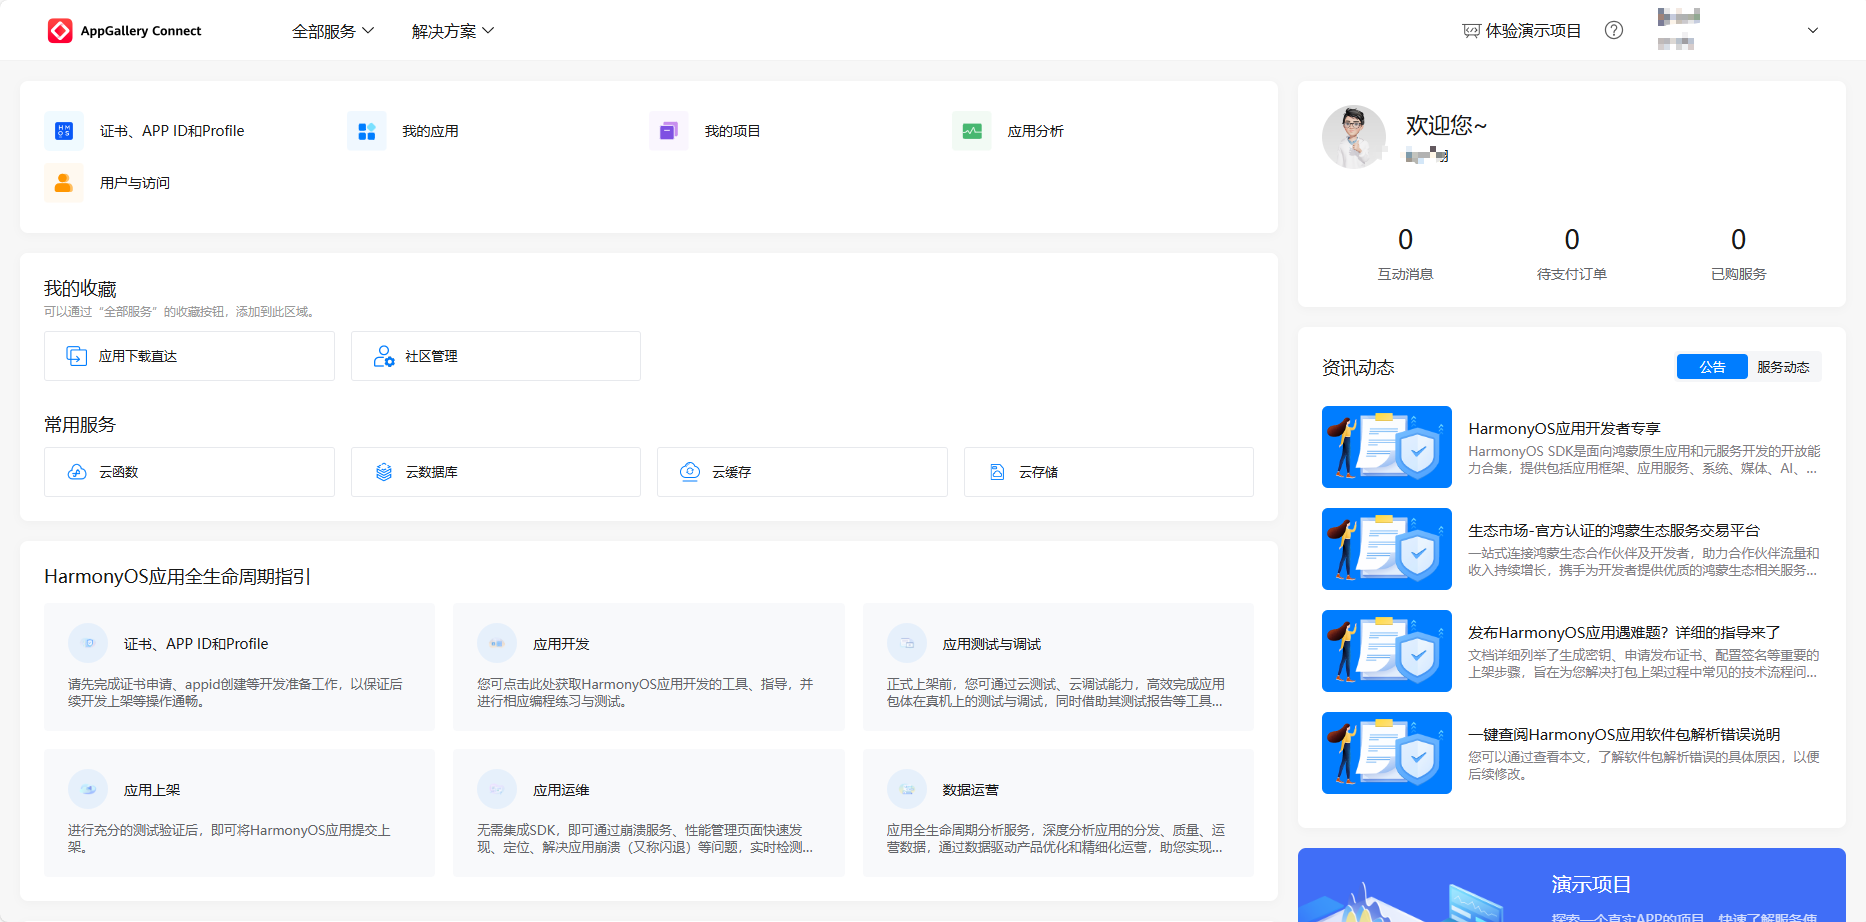Read 一键查阅HarmonyOS应用软件包解析错误说明 title
1866x922 pixels.
point(1624,734)
